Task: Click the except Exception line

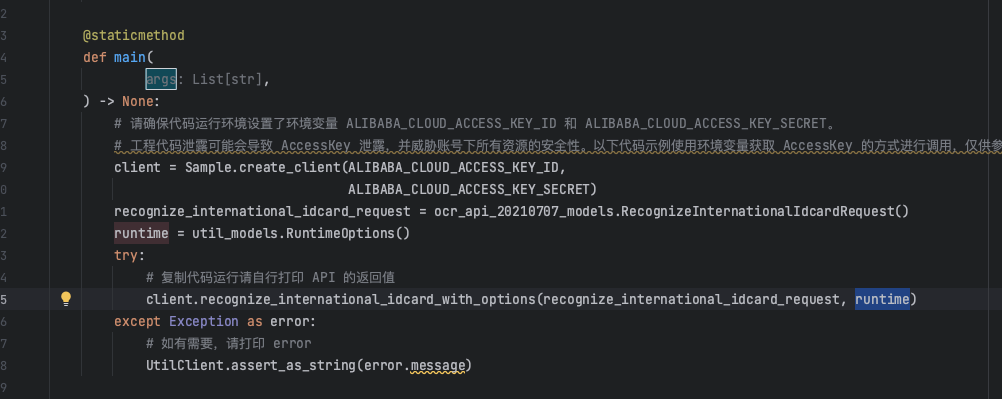Action: point(215,322)
